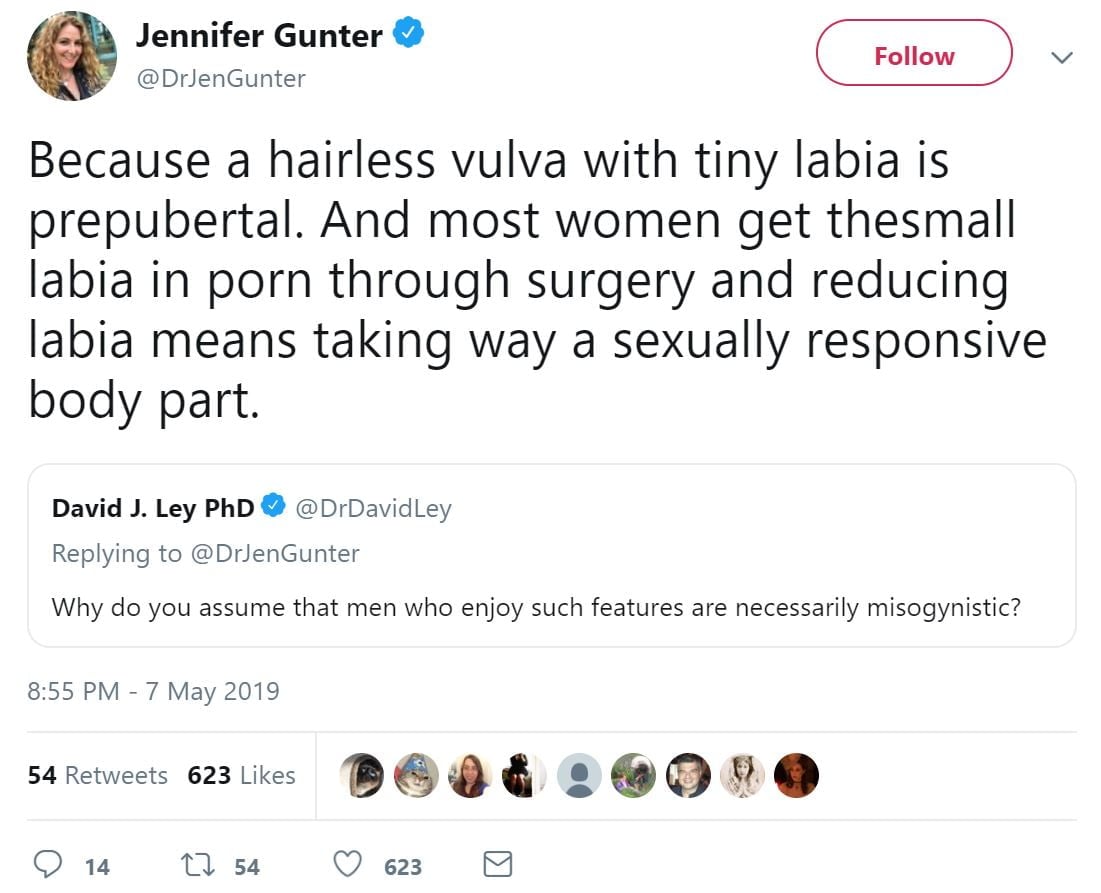The height and width of the screenshot is (893, 1101).
Task: Open Jennifer Gunter's profile picture
Action: 72,56
